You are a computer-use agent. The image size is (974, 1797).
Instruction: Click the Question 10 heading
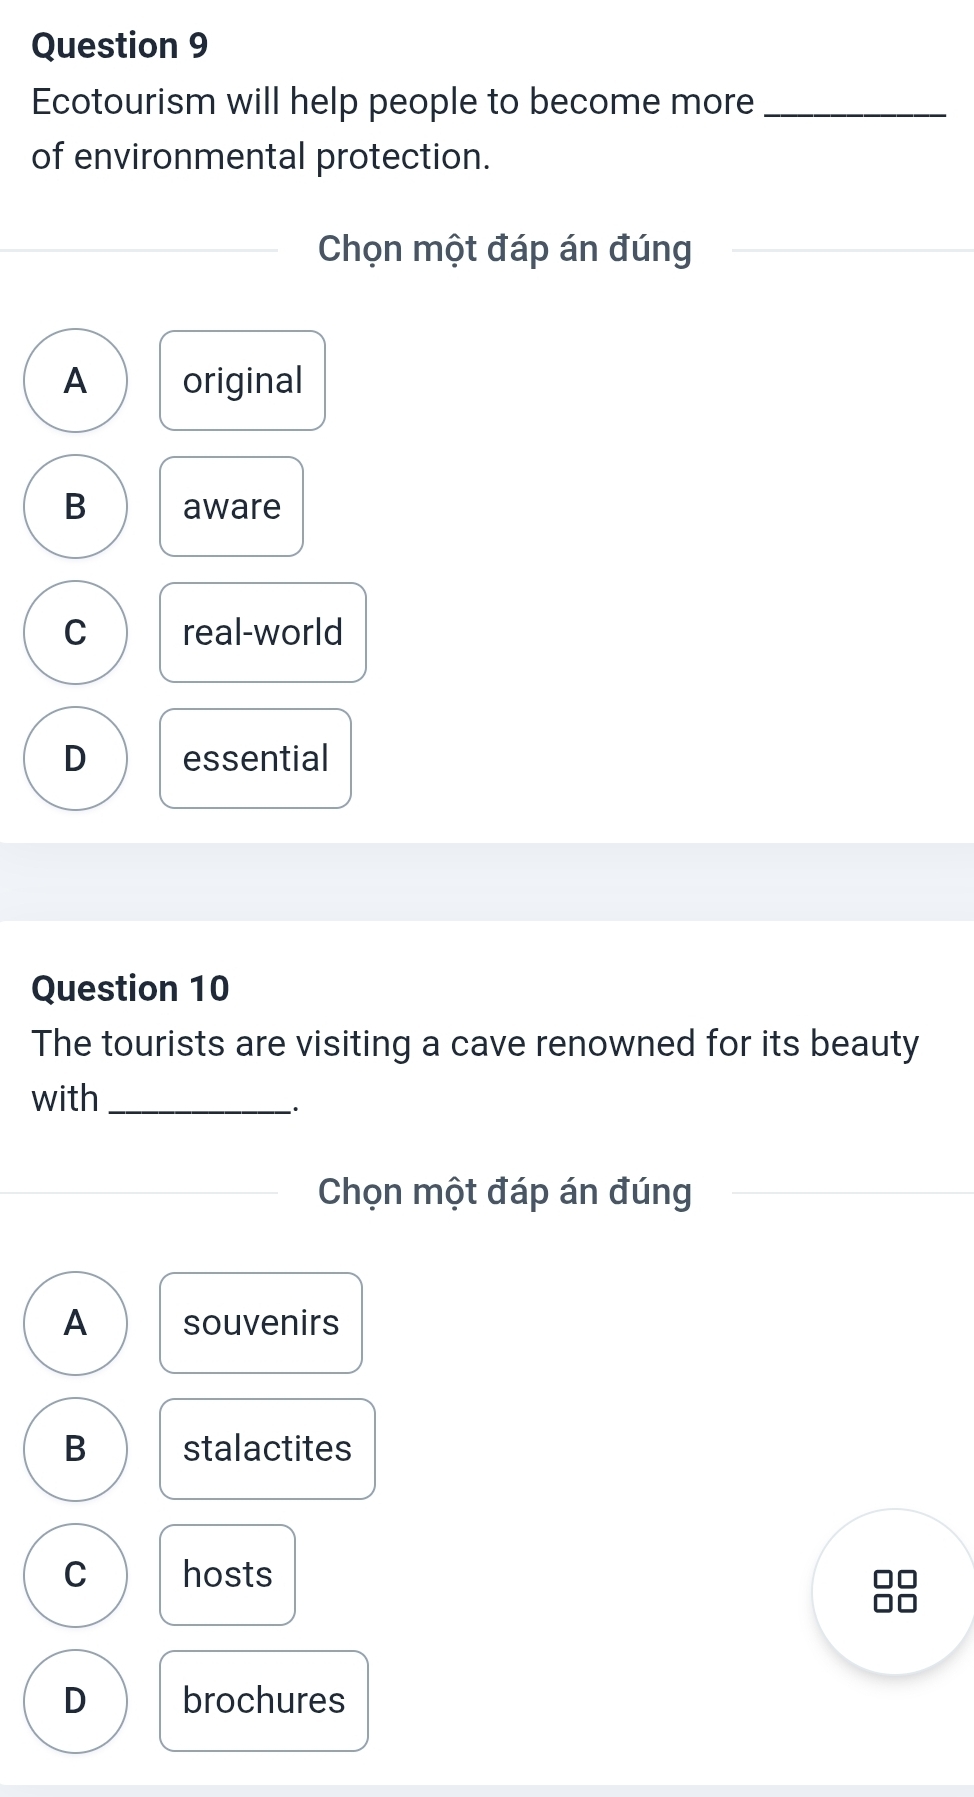tap(130, 988)
